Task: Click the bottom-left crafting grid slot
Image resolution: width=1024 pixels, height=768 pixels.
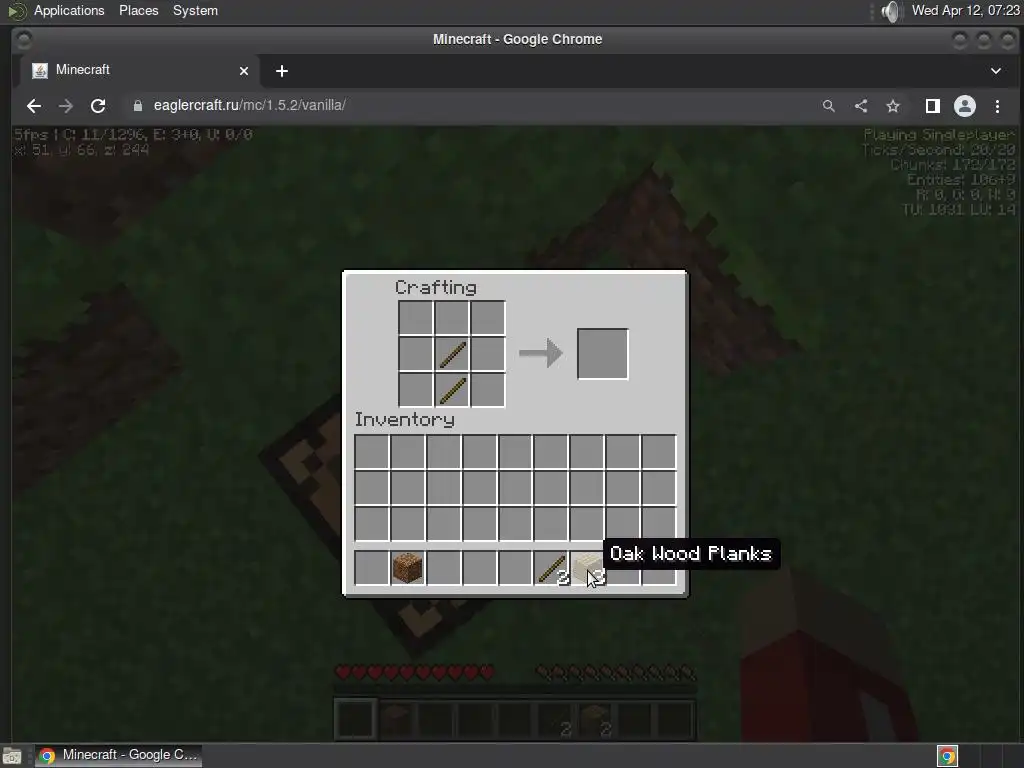Action: coord(416,390)
